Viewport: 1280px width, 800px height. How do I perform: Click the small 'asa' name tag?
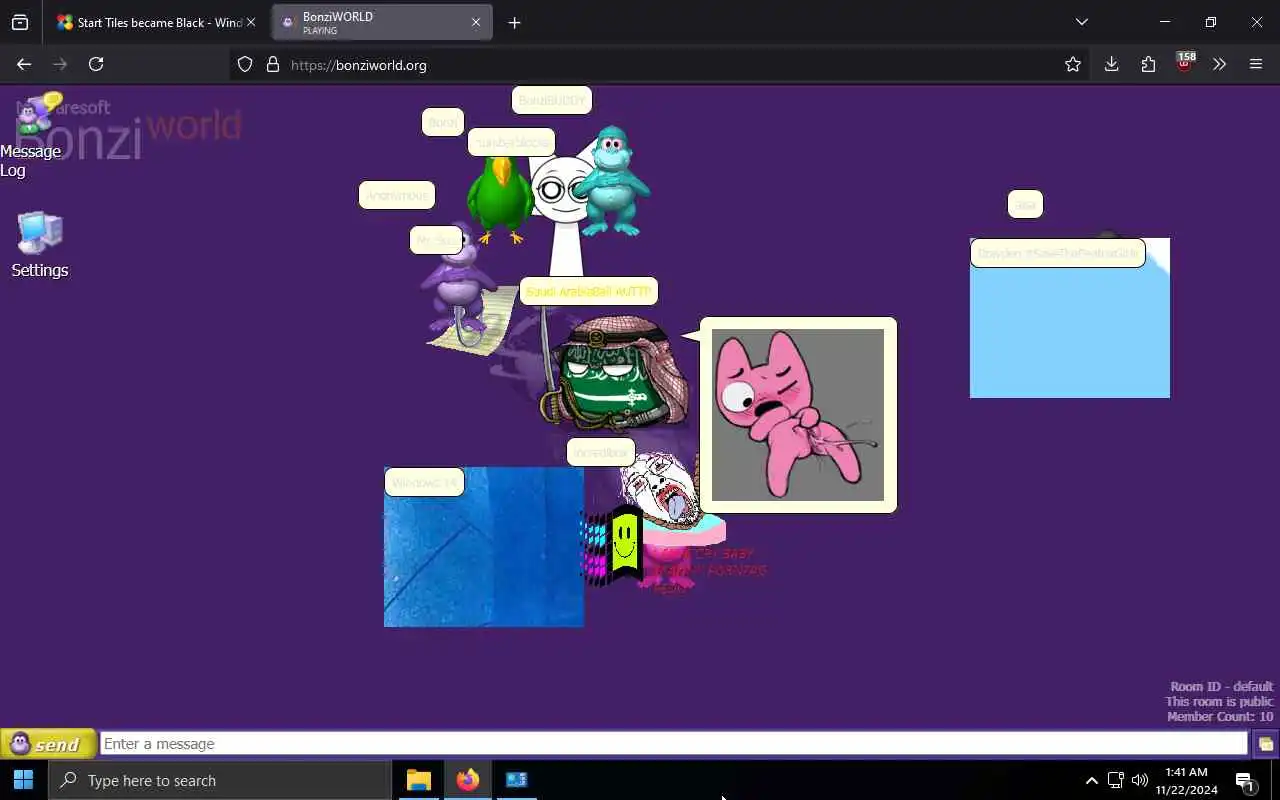coord(1025,204)
